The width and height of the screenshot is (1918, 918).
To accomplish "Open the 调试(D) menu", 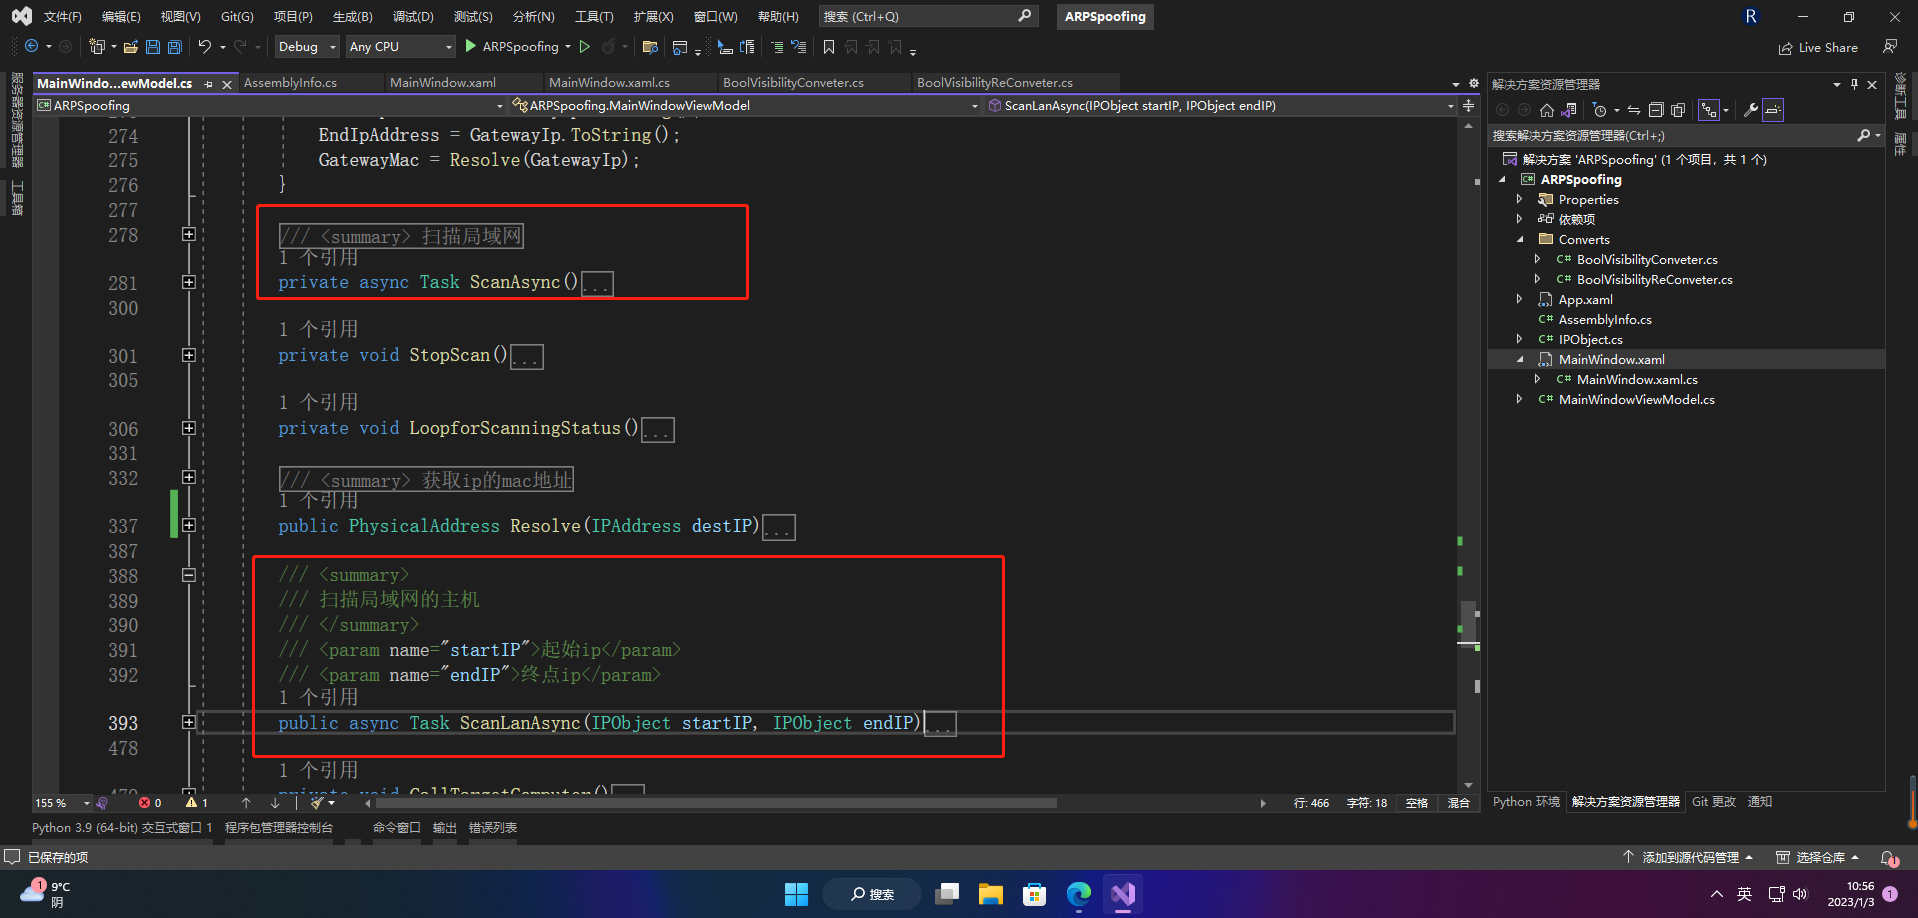I will 413,16.
